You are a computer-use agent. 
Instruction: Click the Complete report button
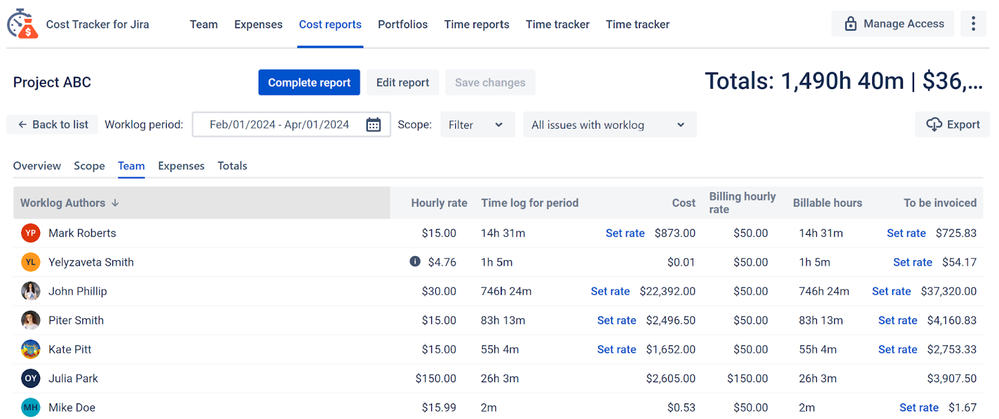[x=309, y=82]
